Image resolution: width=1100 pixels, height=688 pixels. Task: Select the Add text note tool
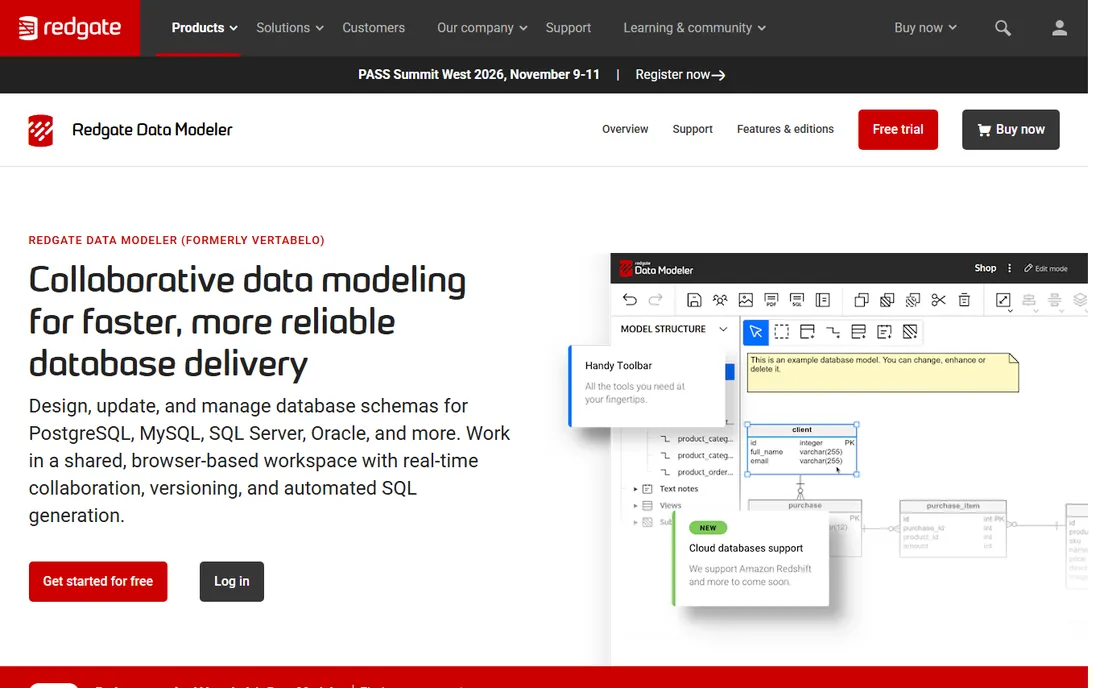pyautogui.click(x=885, y=332)
